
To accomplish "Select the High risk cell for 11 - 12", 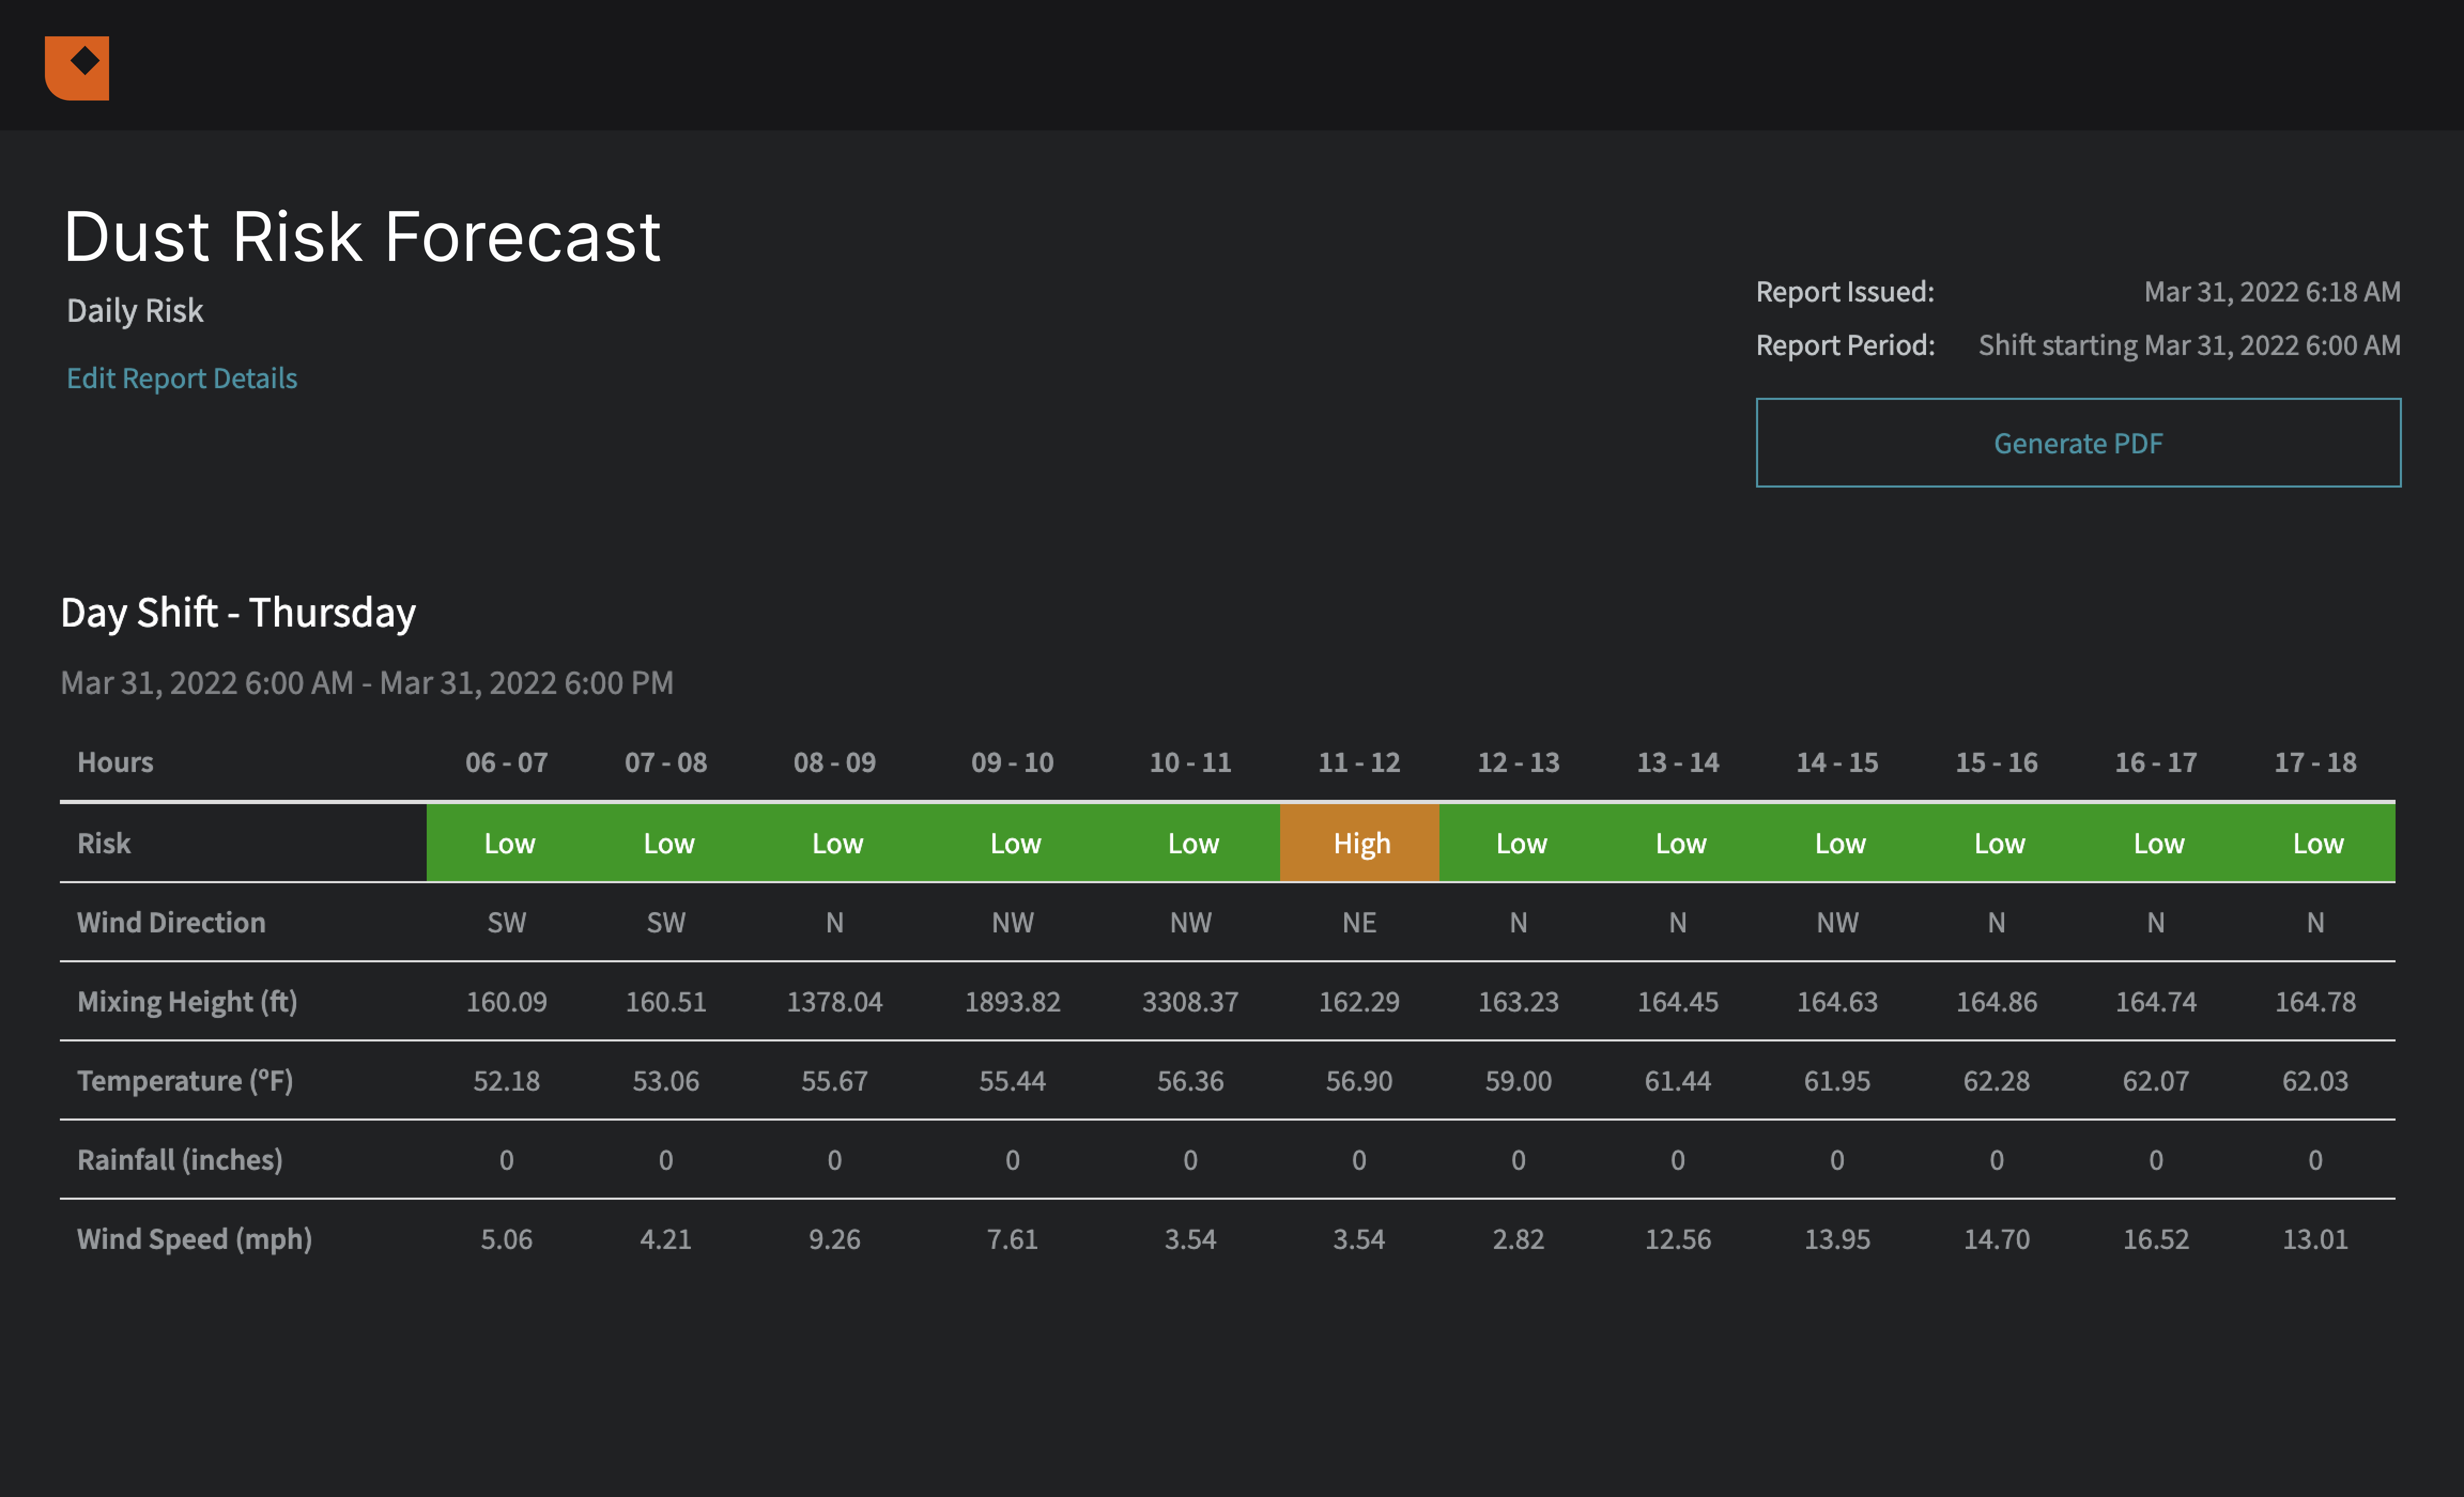I will click(1360, 843).
